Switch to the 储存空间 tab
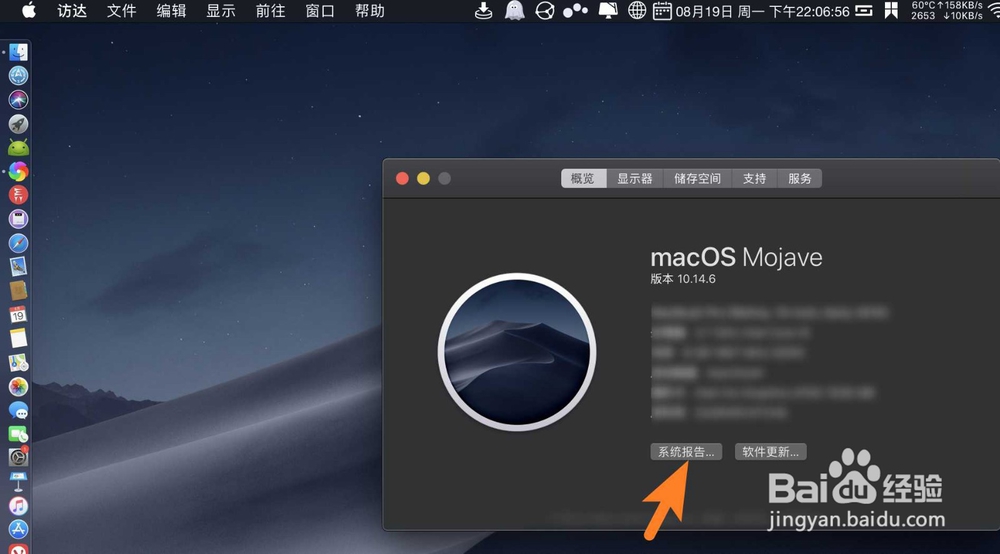 [698, 179]
